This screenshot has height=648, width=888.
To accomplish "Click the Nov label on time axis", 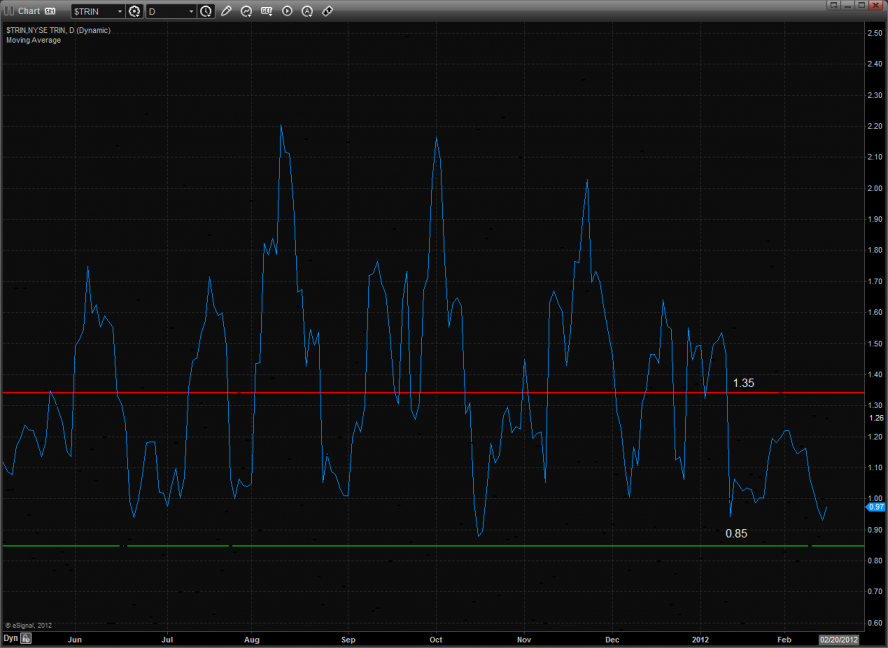I will [x=524, y=640].
